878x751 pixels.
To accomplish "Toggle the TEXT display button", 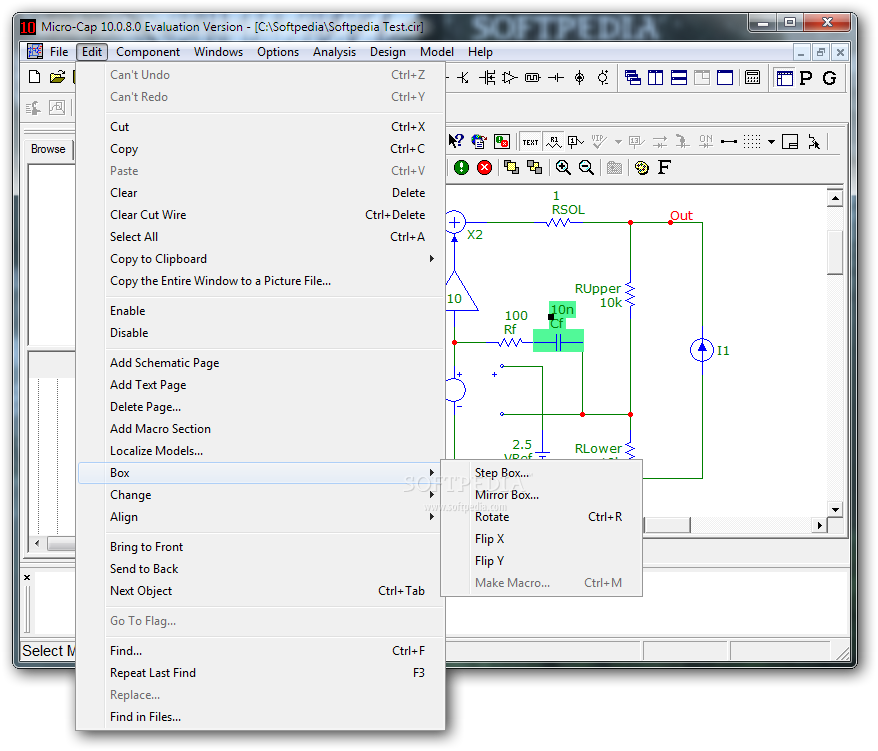I will (x=530, y=142).
